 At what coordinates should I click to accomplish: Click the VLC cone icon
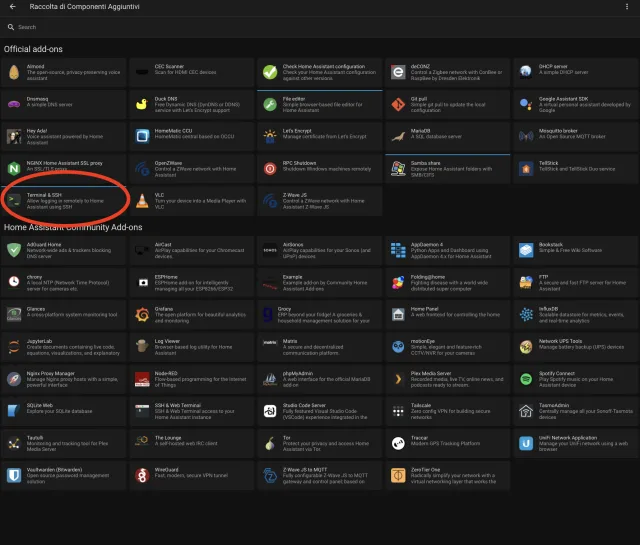(142, 200)
